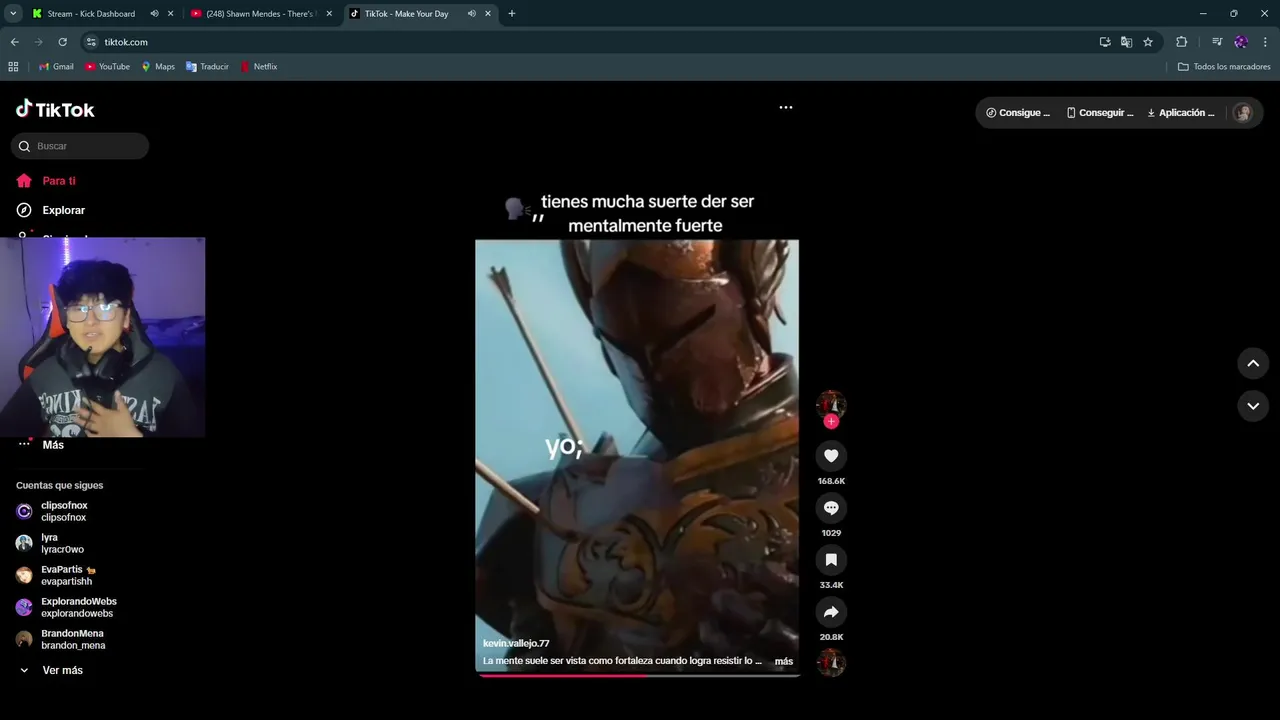Click the Consigue monedas button

(1018, 113)
